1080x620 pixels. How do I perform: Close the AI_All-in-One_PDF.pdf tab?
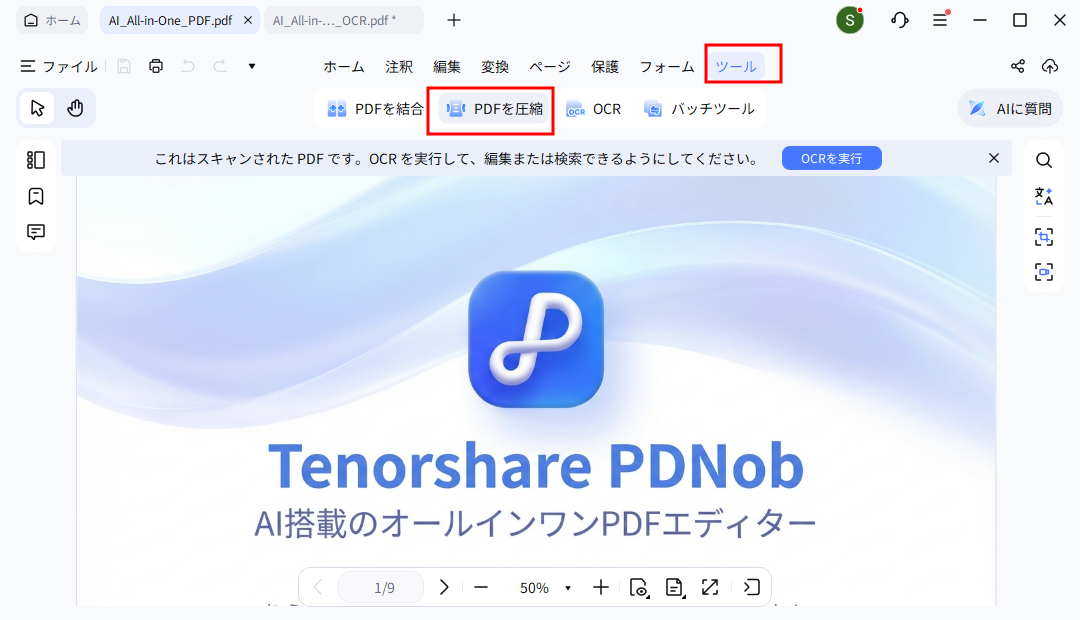(248, 21)
